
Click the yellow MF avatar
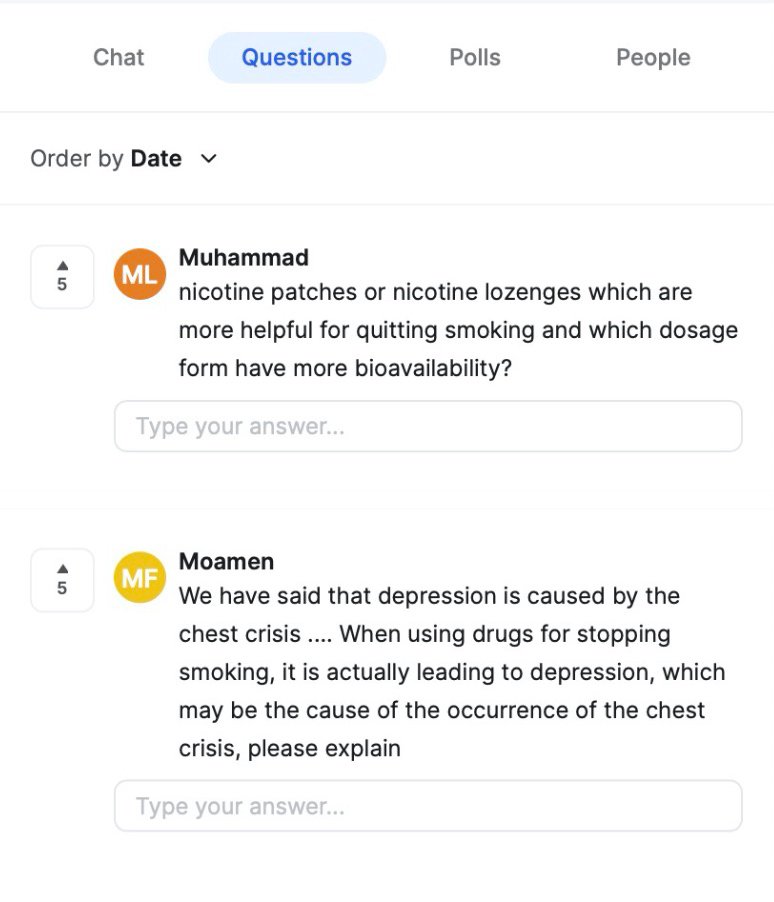(x=139, y=578)
